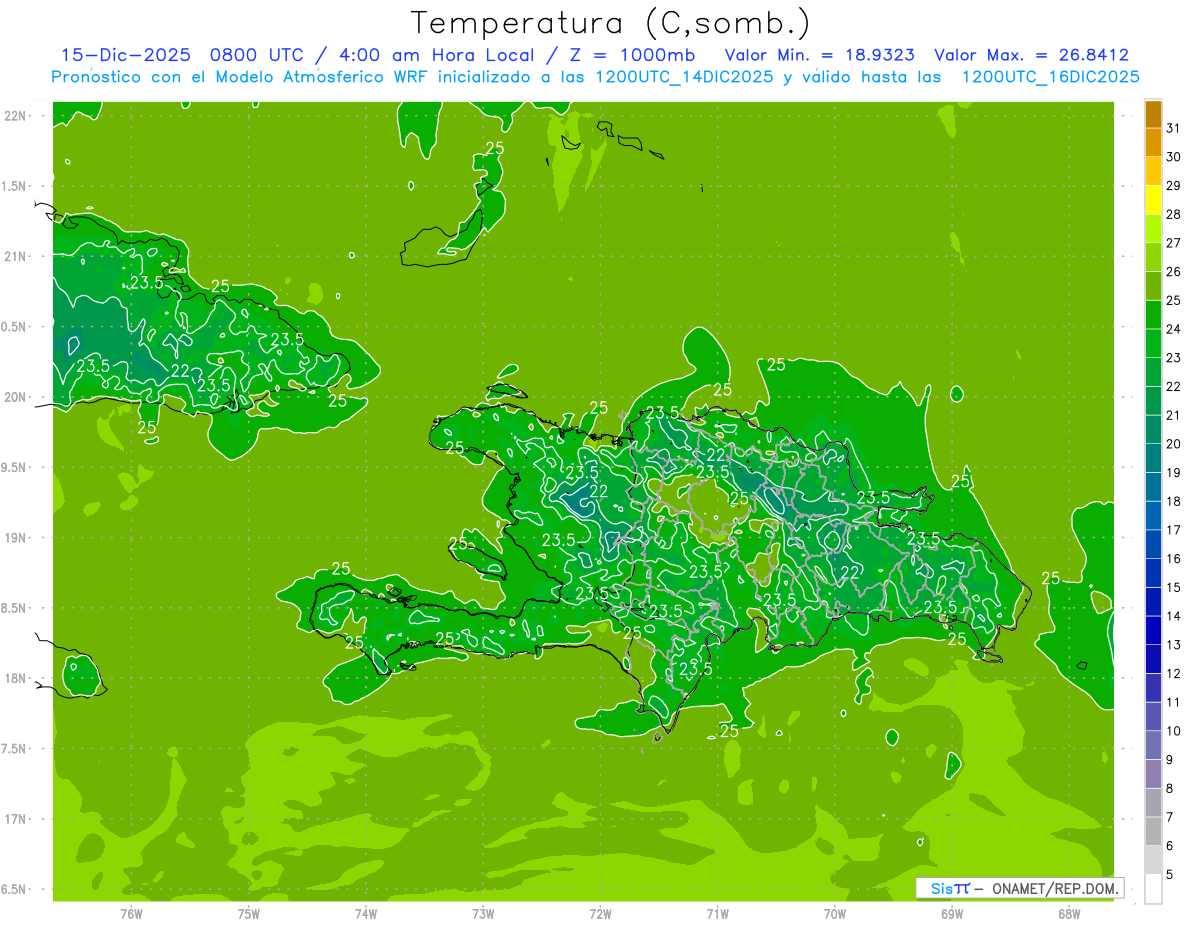Click the "76W" longitude axis label
Image resolution: width=1200 pixels, height=927 pixels.
(x=131, y=913)
